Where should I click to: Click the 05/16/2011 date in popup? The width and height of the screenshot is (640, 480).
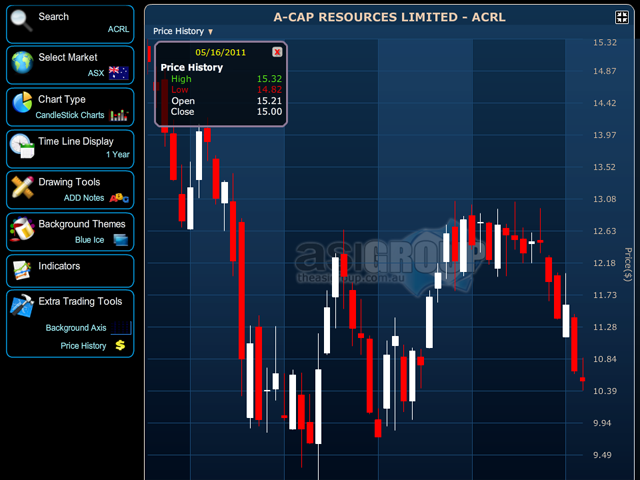tap(220, 53)
